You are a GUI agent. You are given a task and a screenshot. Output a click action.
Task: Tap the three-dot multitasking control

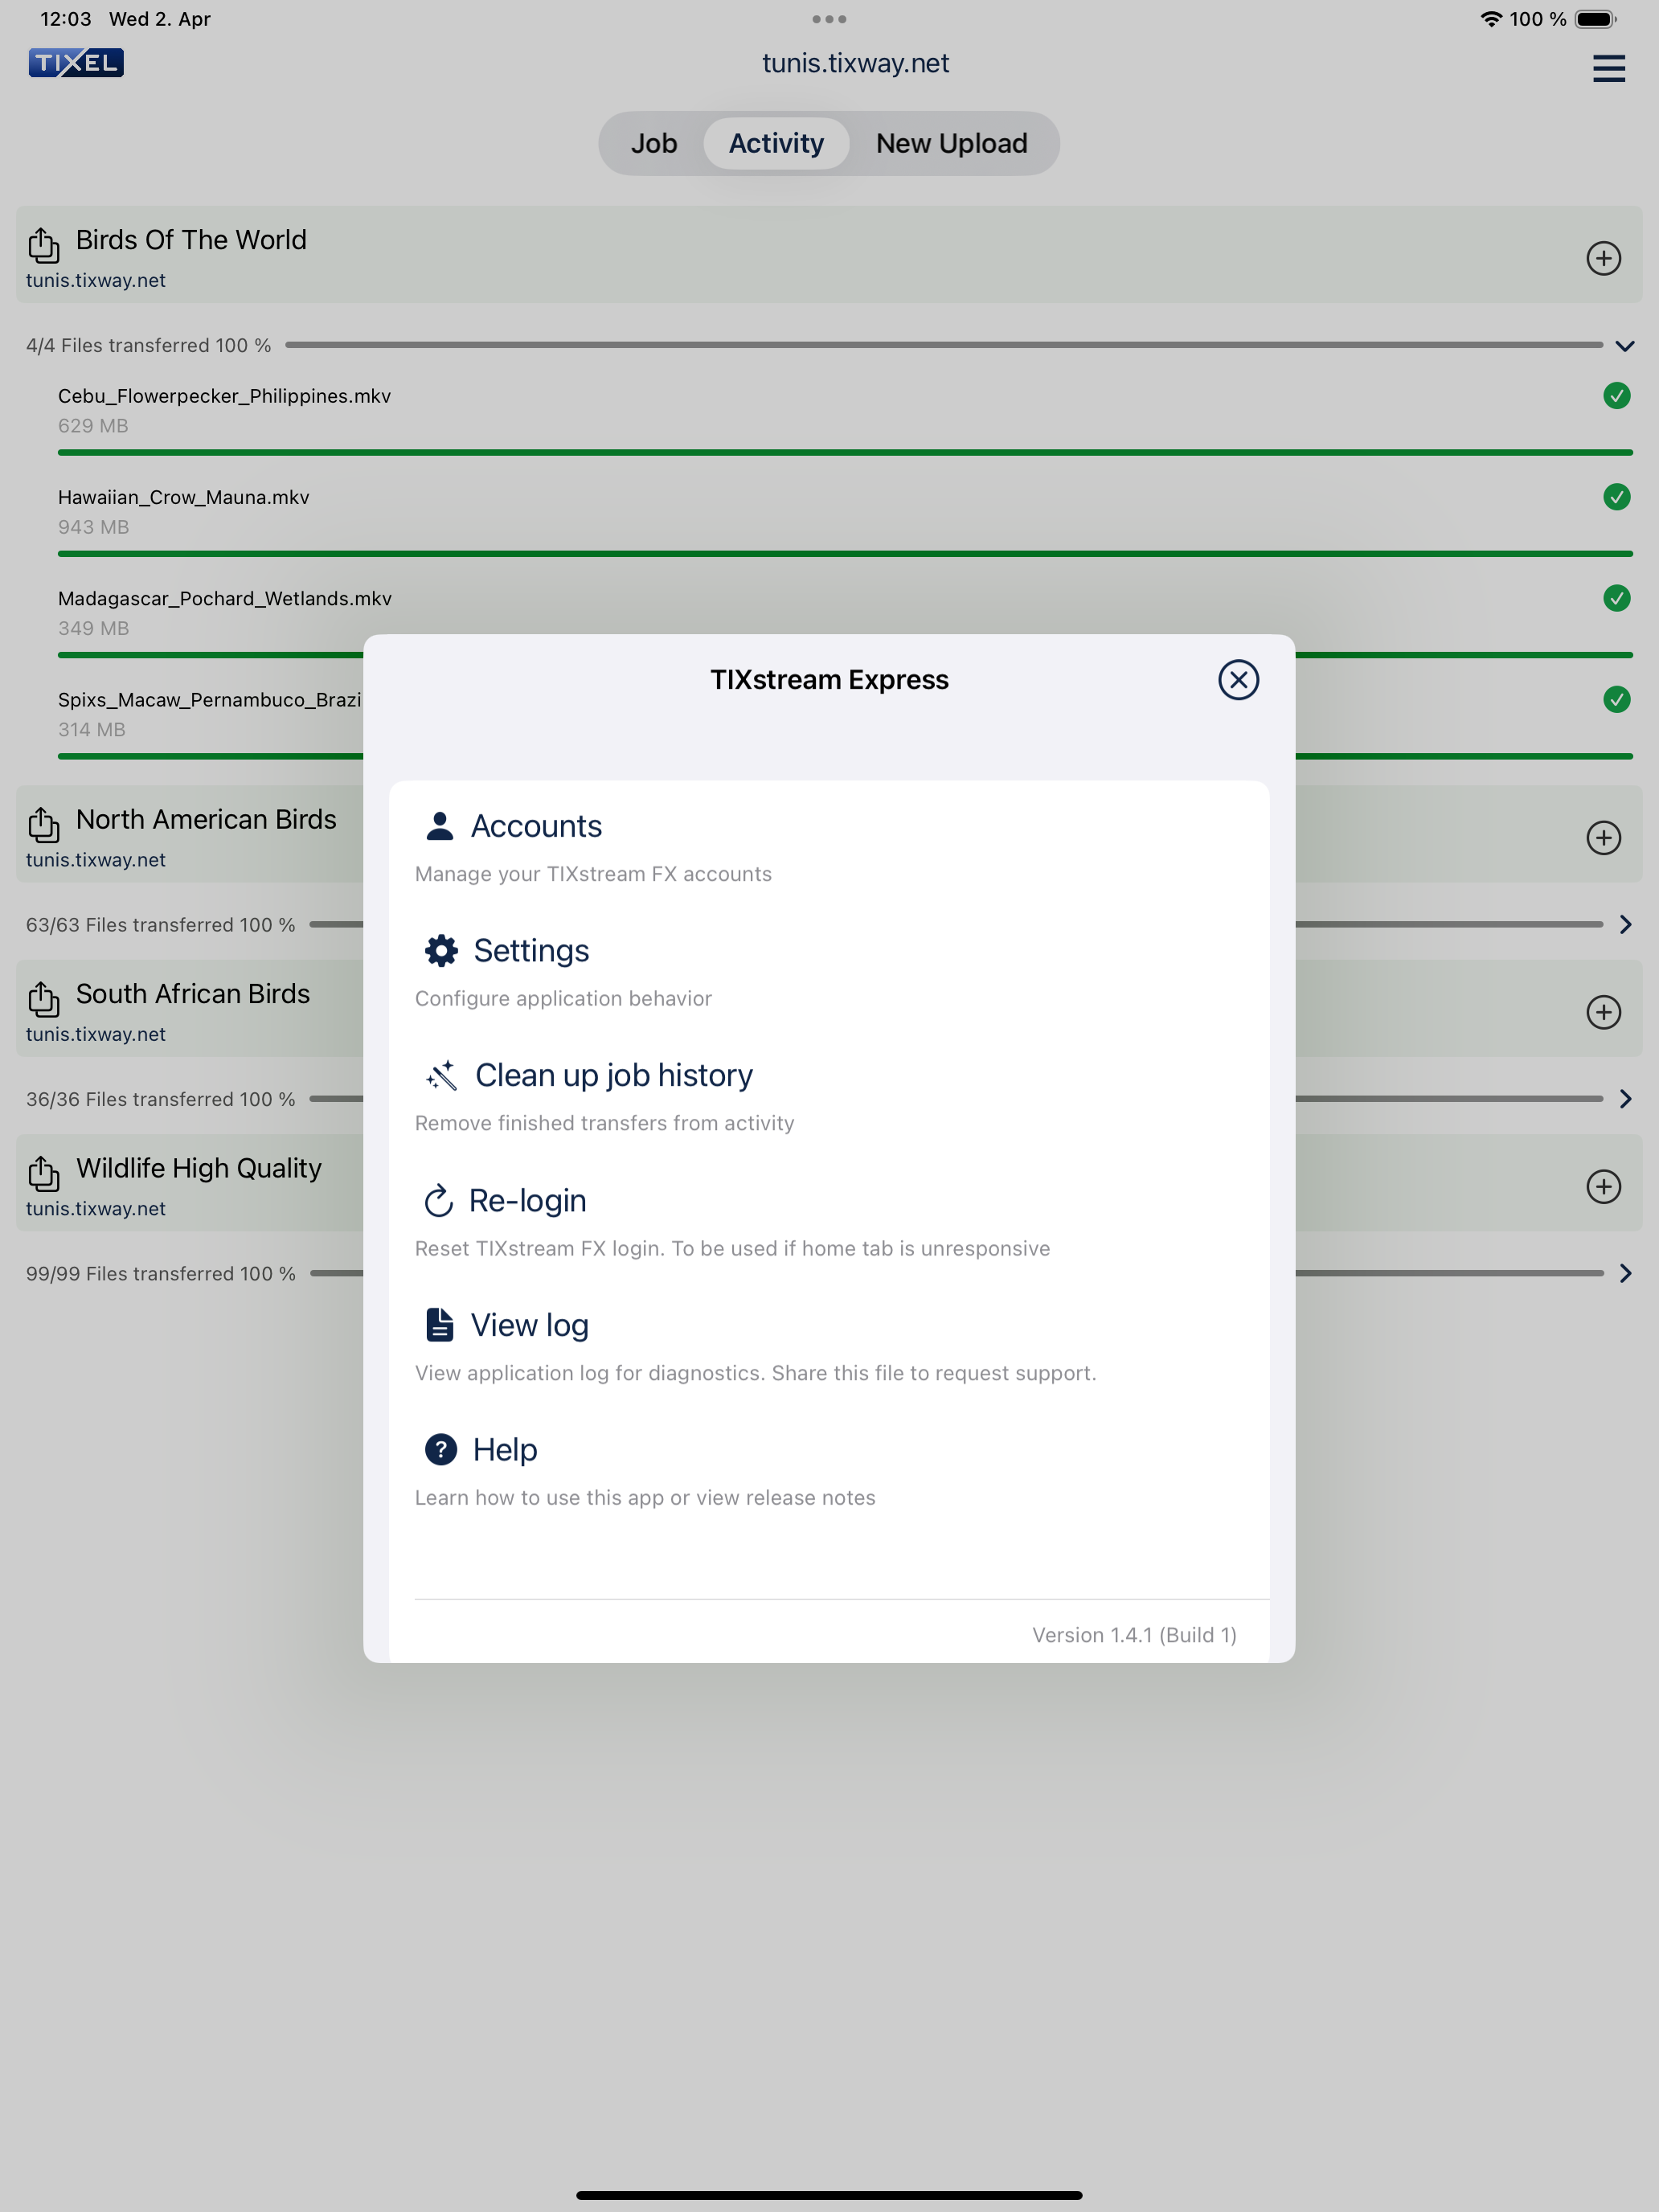click(829, 19)
